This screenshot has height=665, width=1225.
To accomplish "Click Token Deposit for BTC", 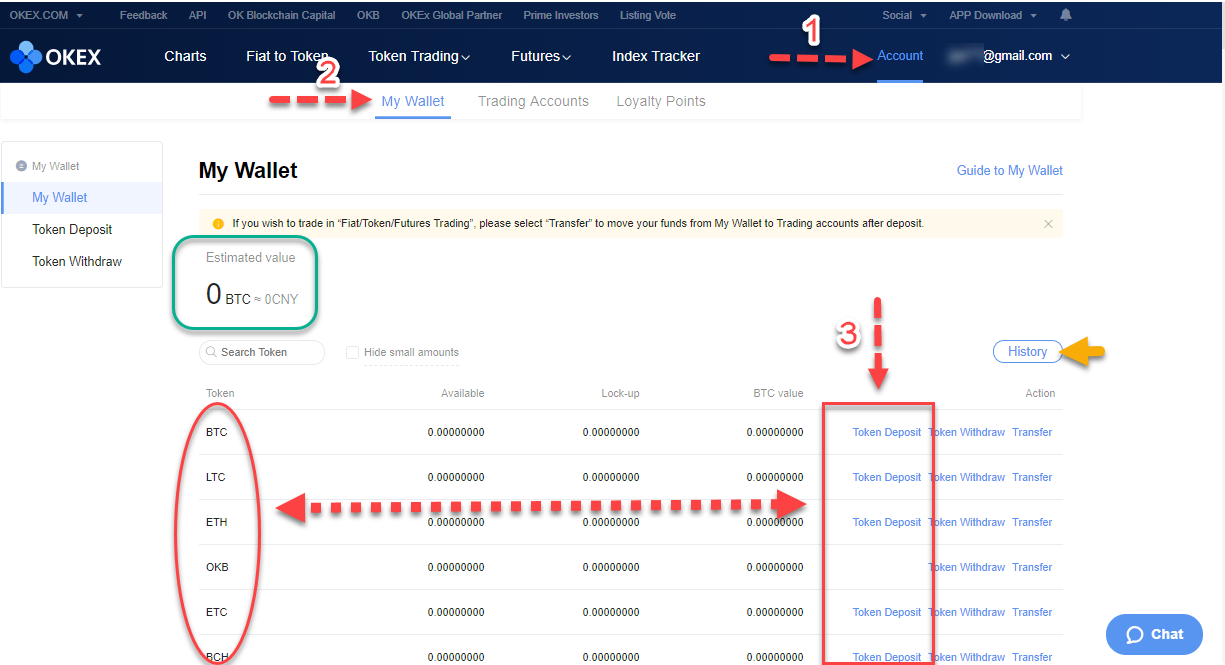I will (887, 432).
